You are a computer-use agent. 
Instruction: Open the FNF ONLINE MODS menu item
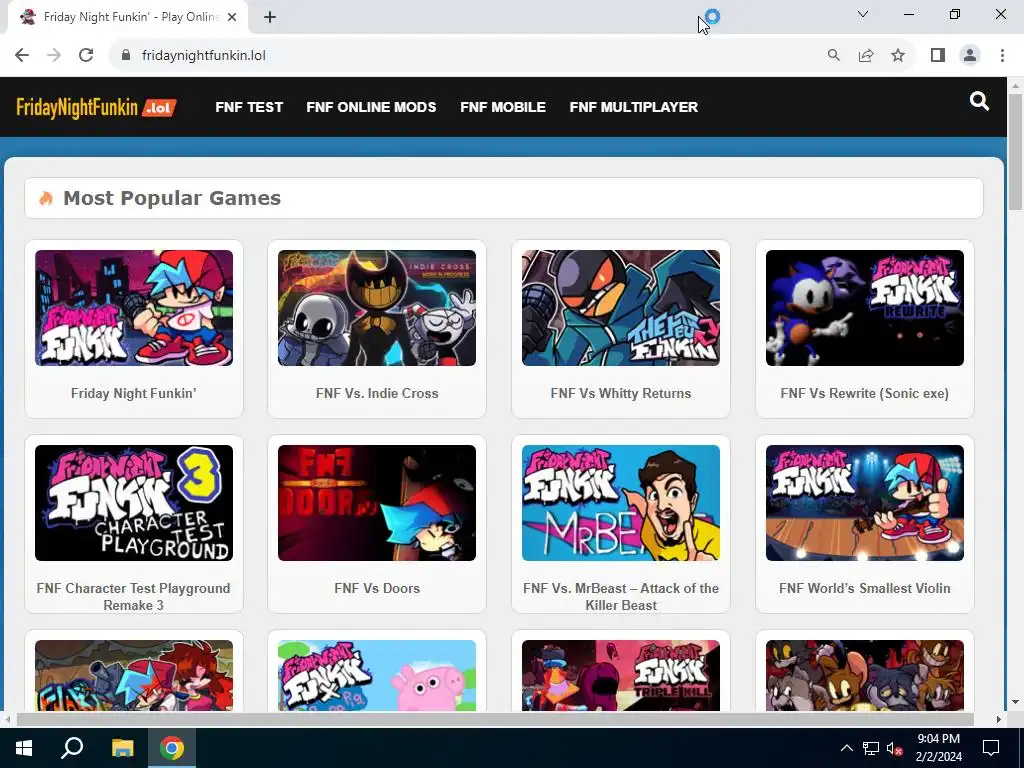(371, 107)
